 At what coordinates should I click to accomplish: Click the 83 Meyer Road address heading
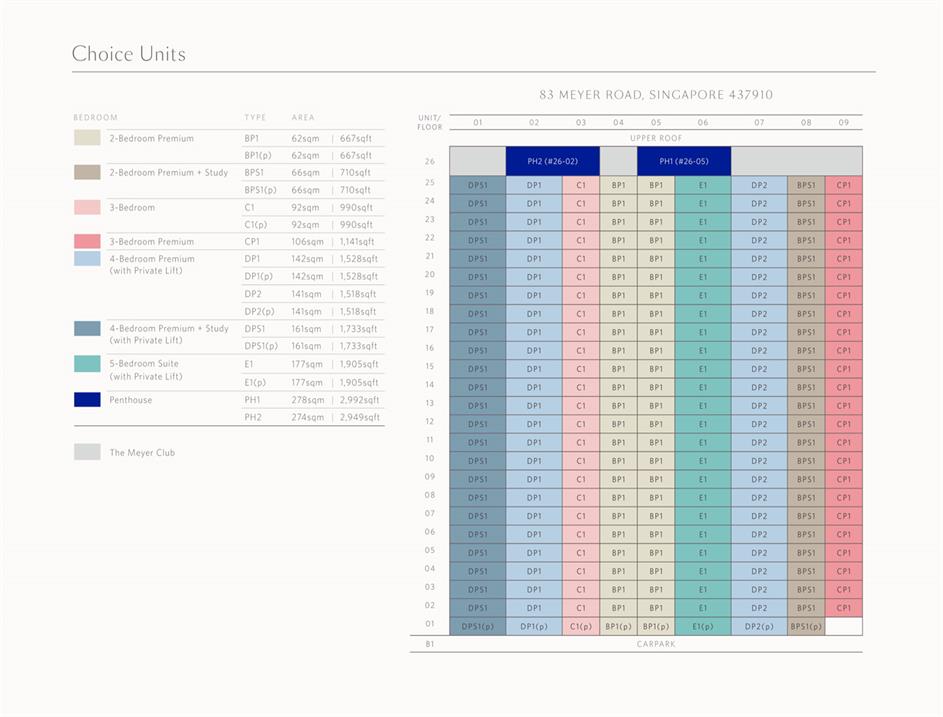[655, 95]
